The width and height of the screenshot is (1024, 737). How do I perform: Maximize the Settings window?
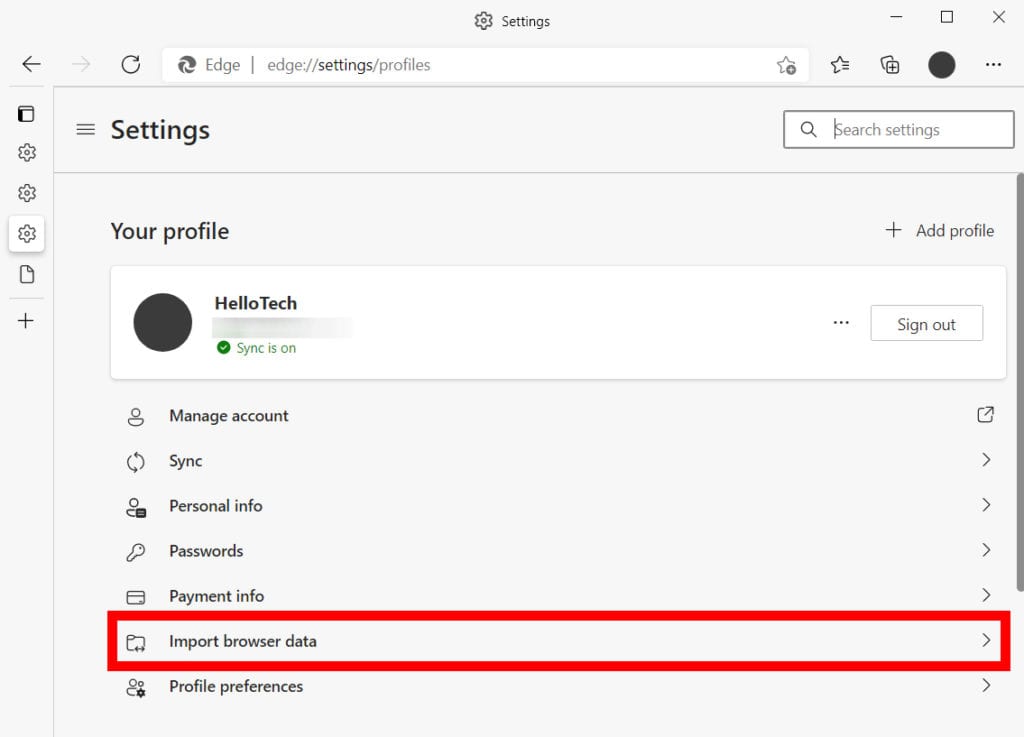point(947,17)
